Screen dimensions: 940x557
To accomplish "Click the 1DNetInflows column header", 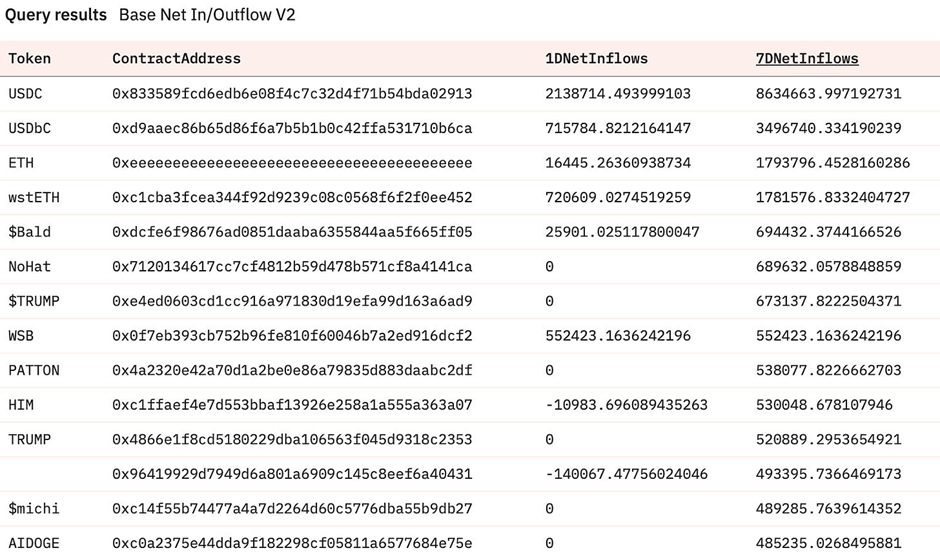I will click(596, 58).
